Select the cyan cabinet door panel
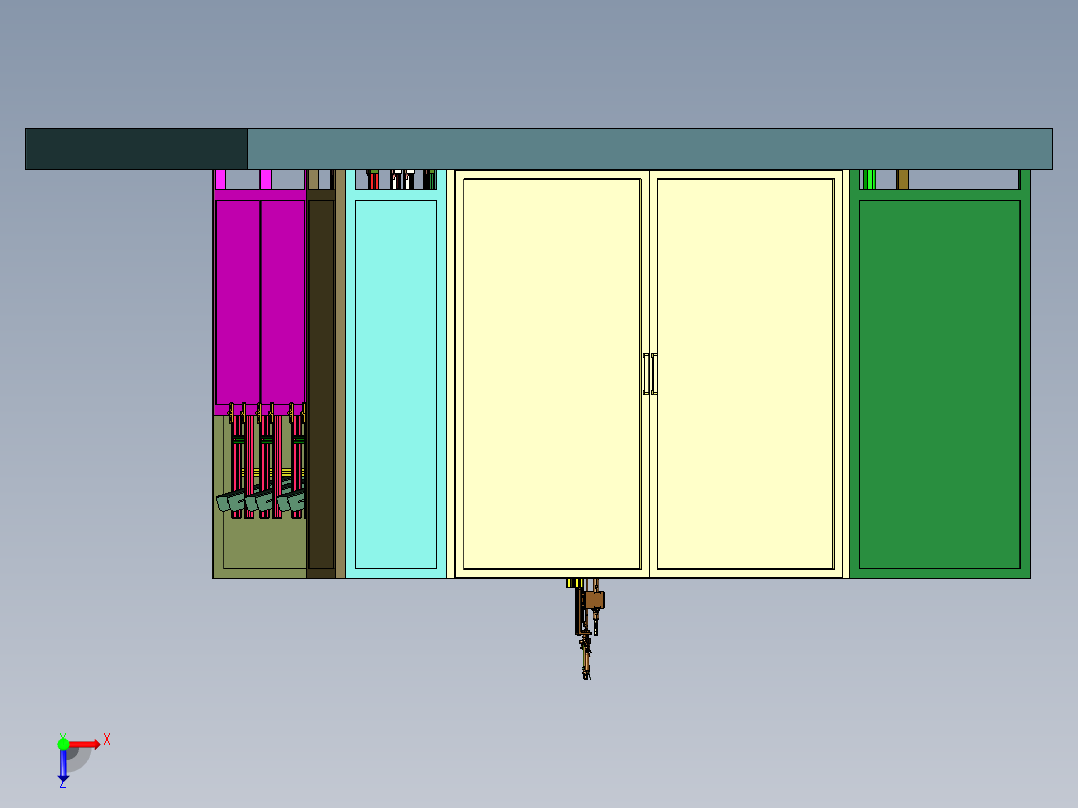Viewport: 1078px width, 808px height. [396, 384]
